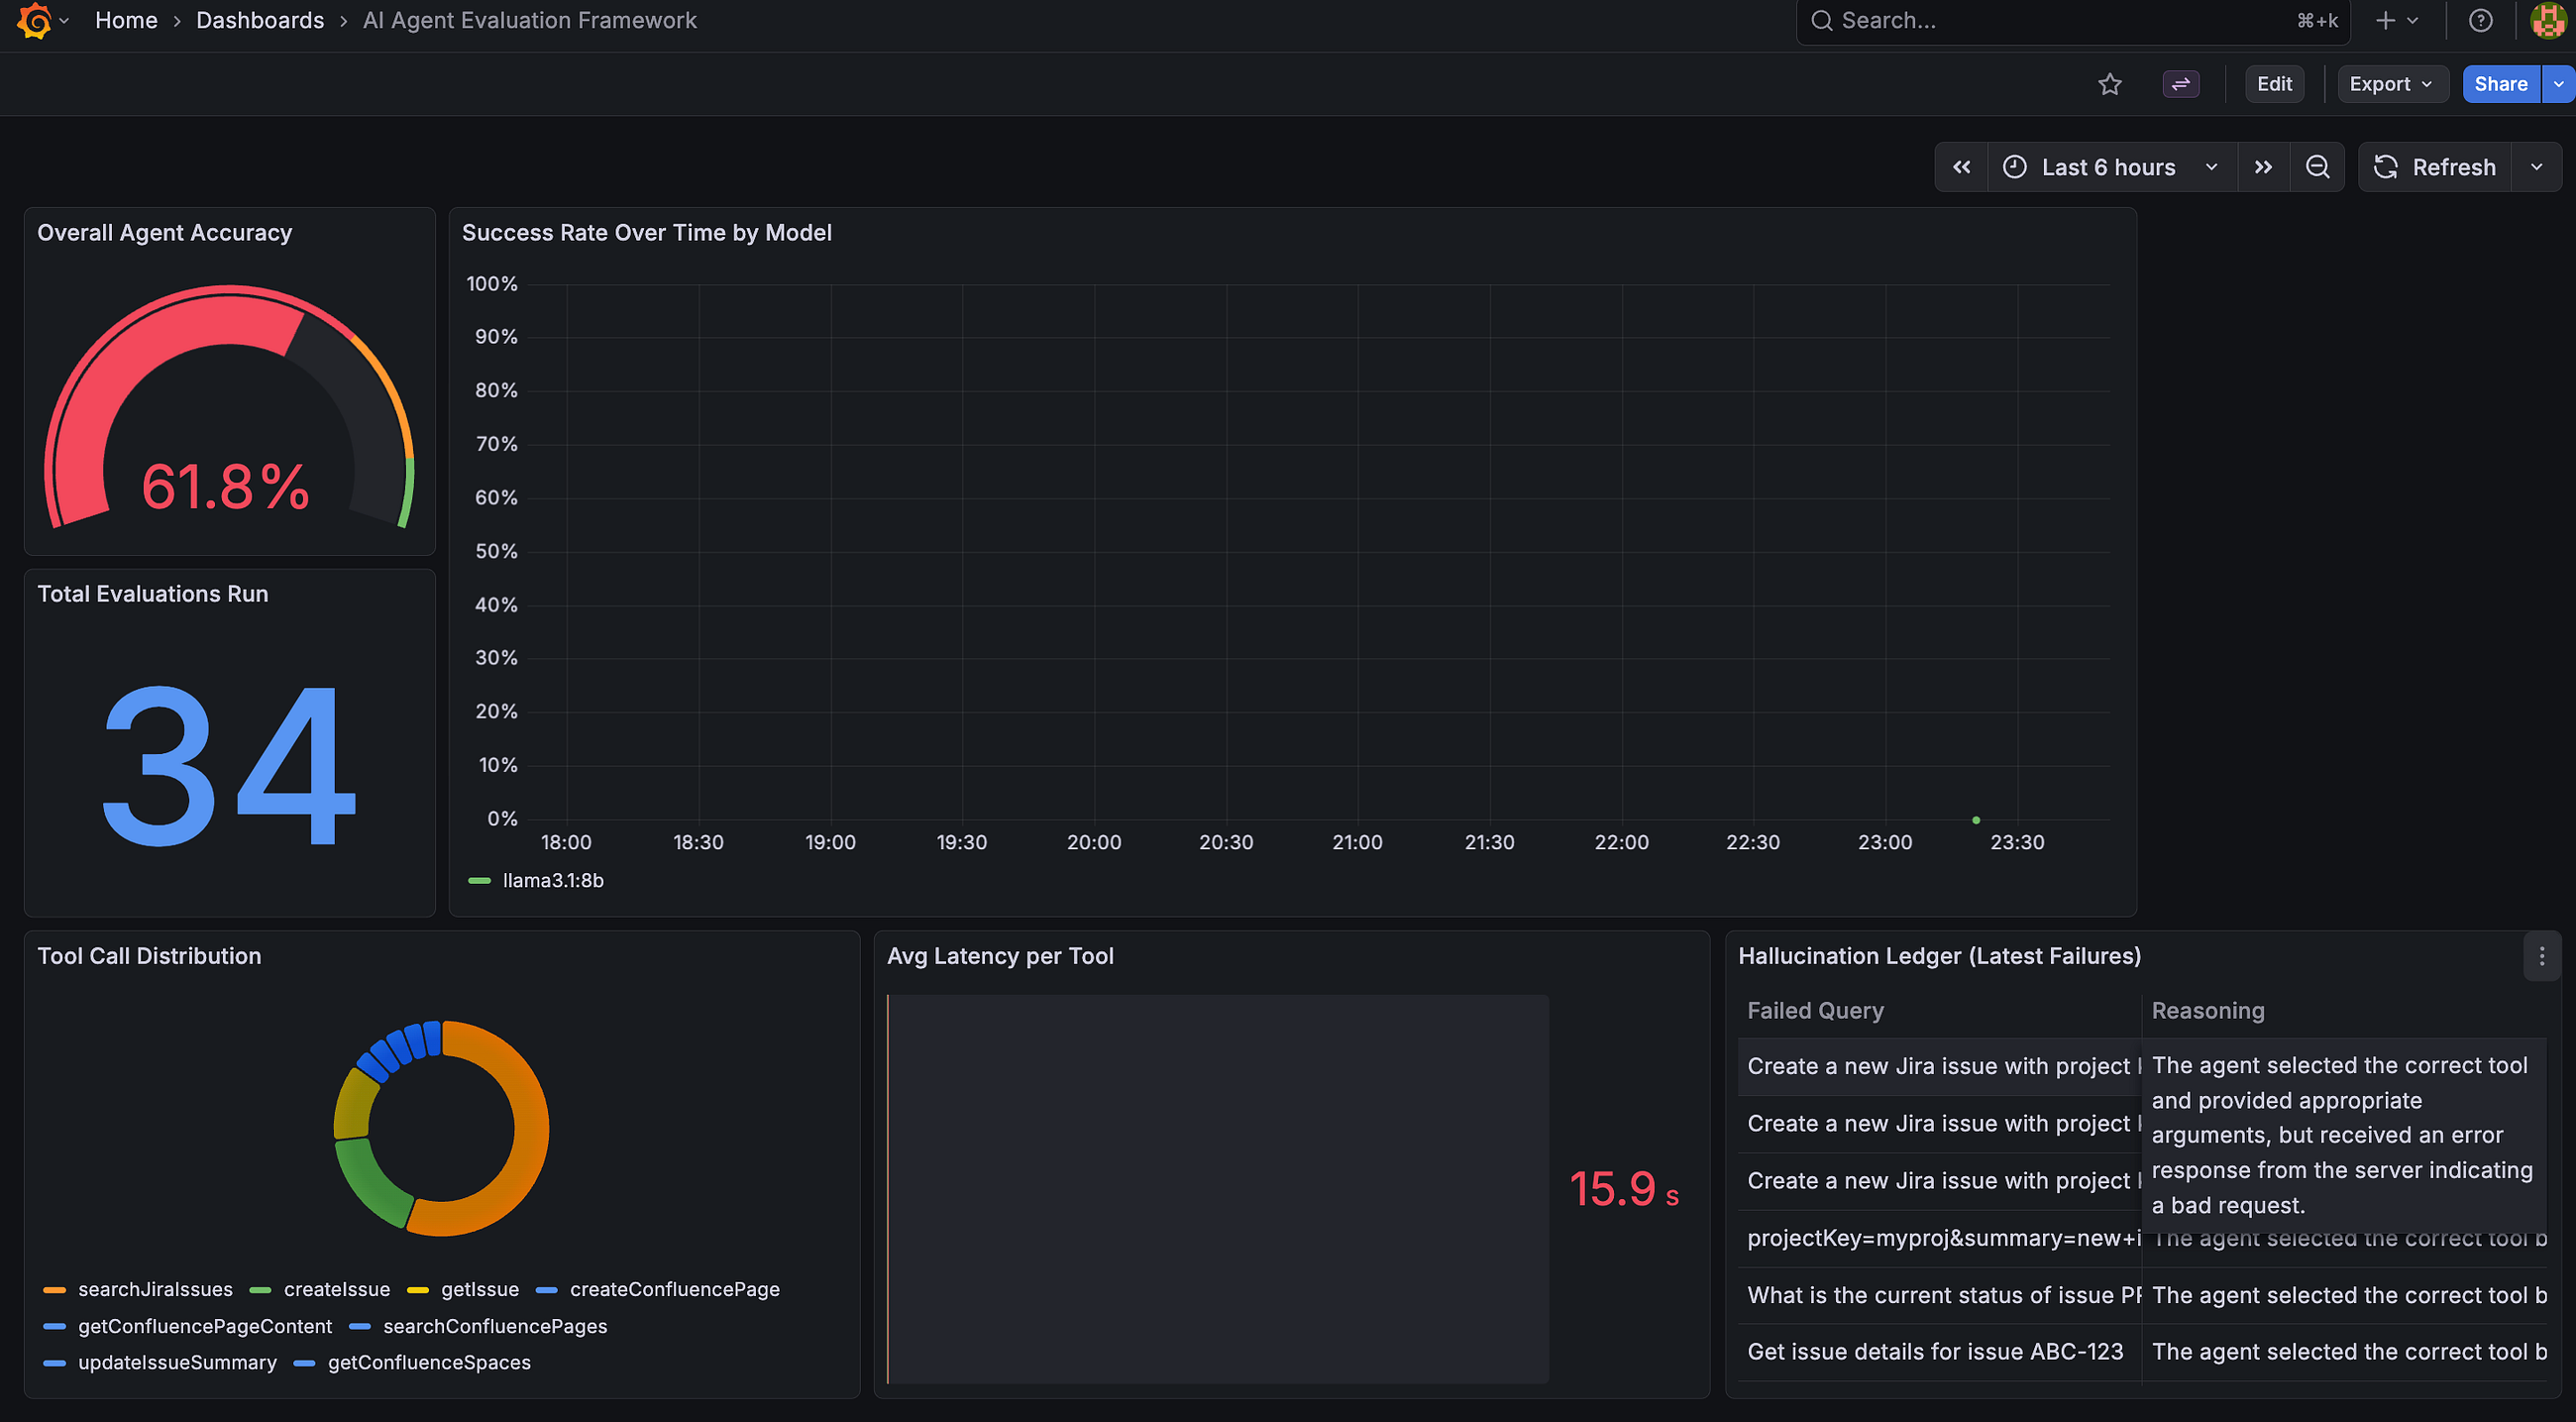This screenshot has height=1422, width=2576.
Task: Toggle getIssue legend entry
Action: coord(479,1289)
